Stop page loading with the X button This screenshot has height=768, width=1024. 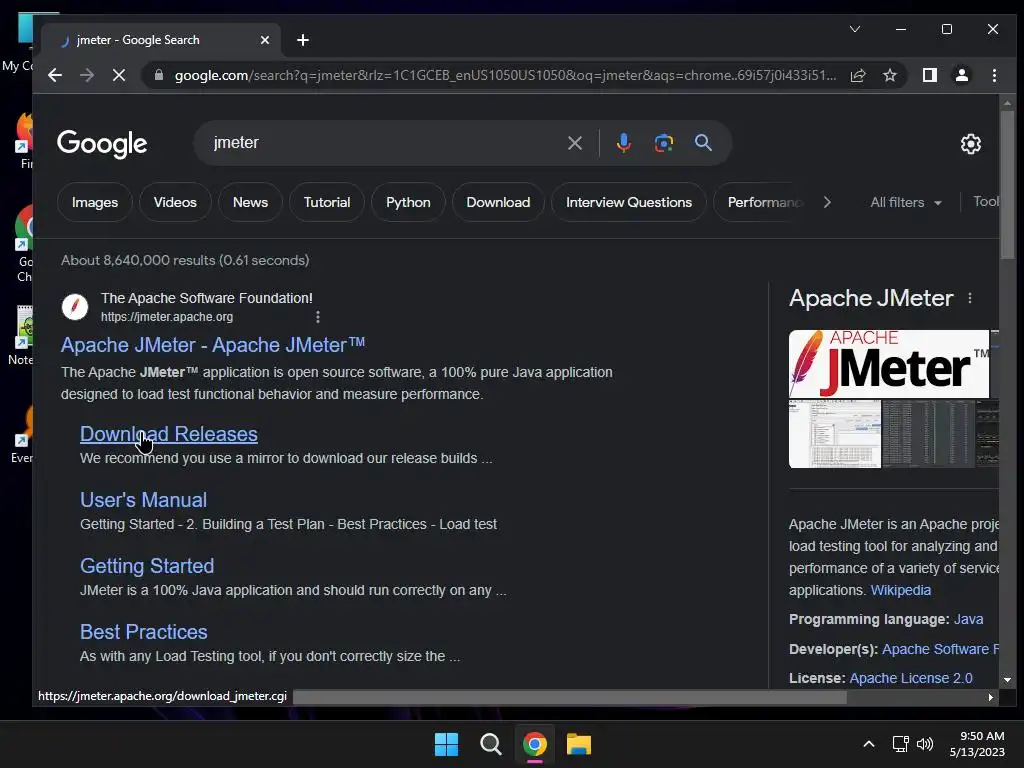pos(119,76)
